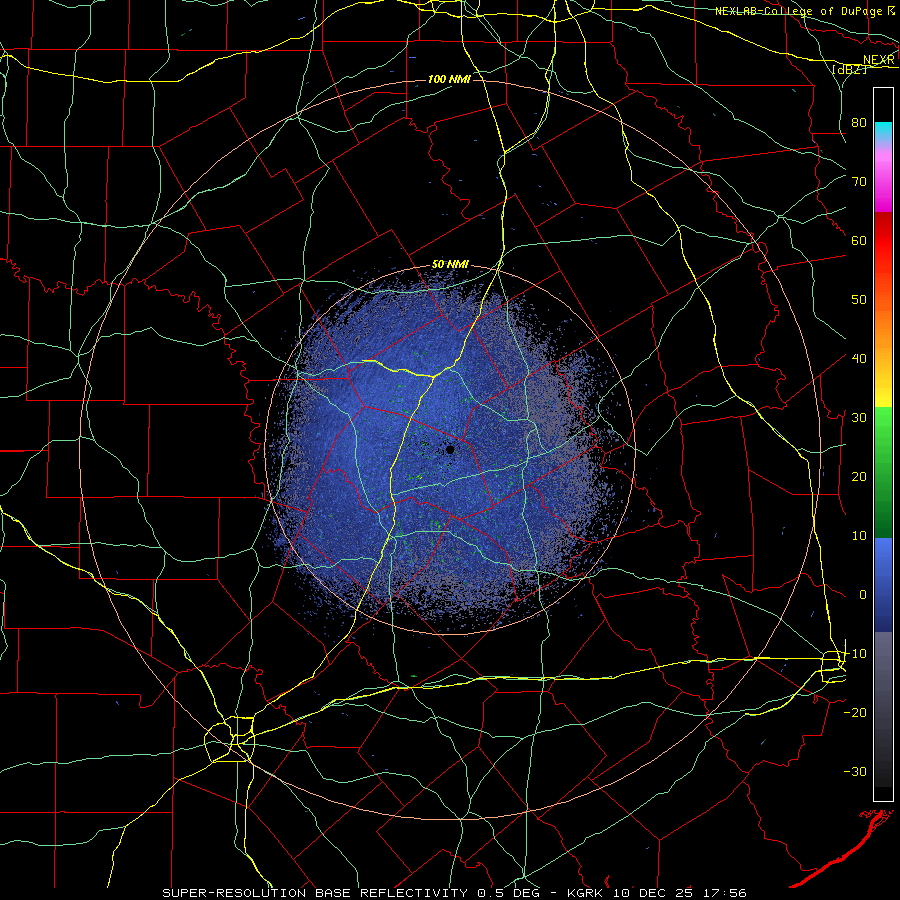Click the black radar site dot at center
900x900 pixels.
pyautogui.click(x=450, y=449)
